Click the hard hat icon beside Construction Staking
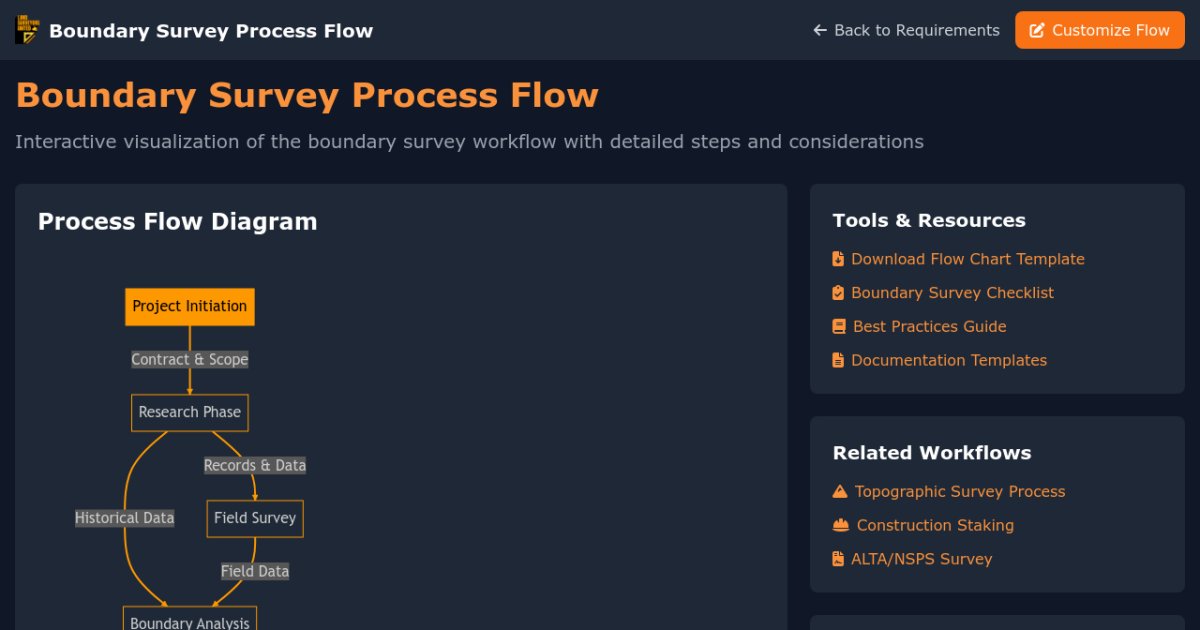Image resolution: width=1200 pixels, height=630 pixels. [x=841, y=525]
